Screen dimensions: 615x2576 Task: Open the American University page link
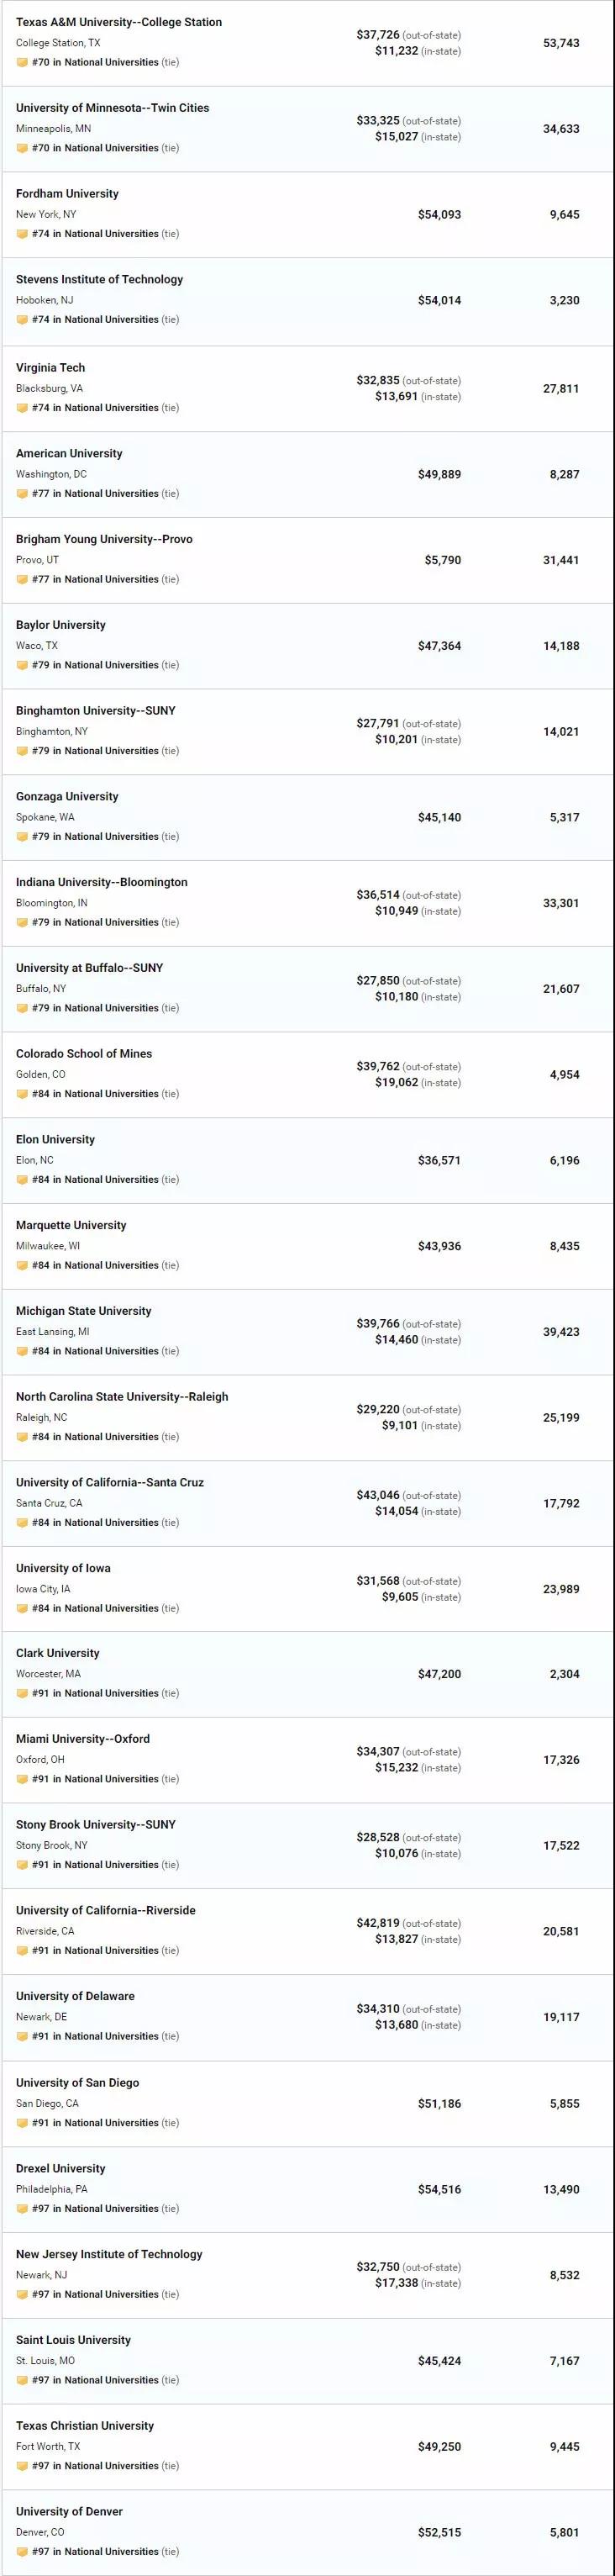(x=69, y=453)
